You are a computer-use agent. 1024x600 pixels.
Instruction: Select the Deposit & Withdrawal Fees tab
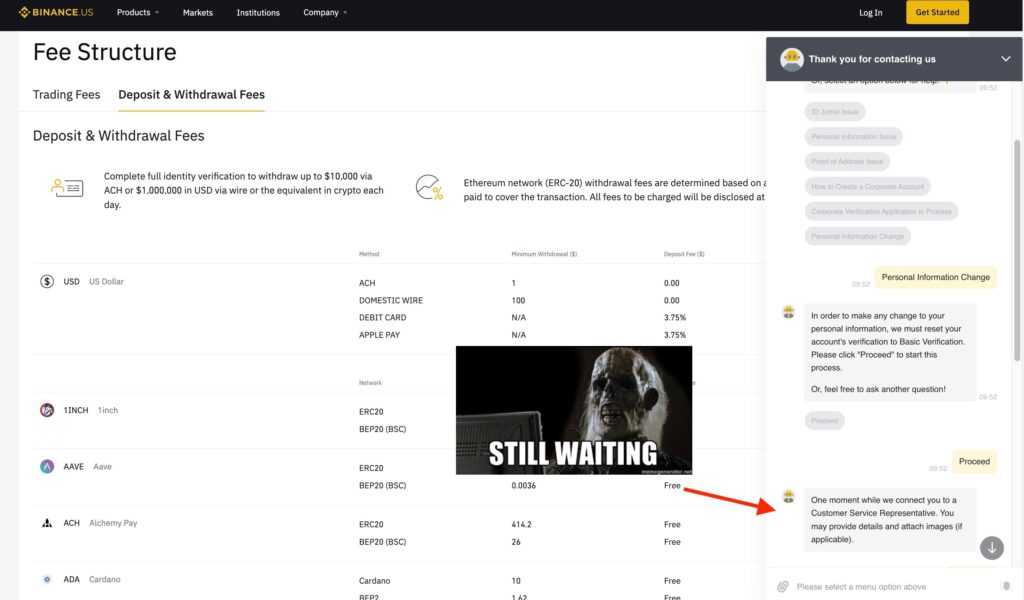[x=191, y=95]
